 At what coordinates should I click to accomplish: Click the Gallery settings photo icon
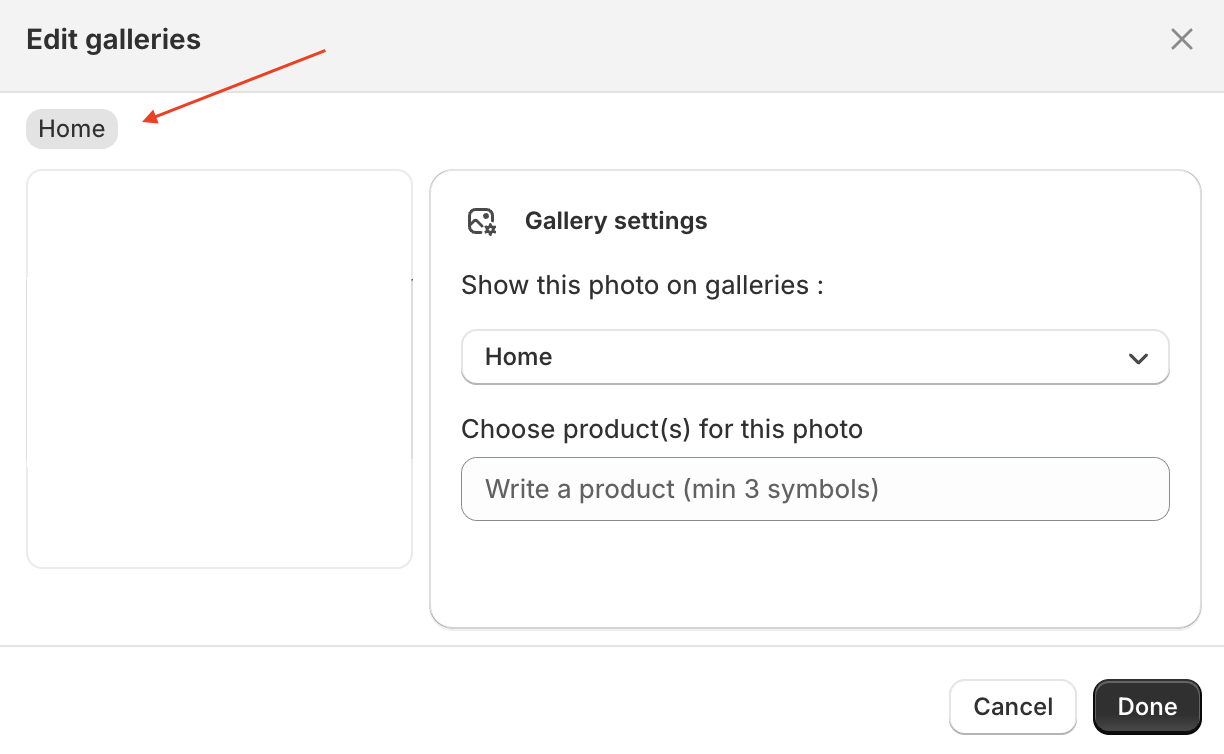click(x=482, y=221)
